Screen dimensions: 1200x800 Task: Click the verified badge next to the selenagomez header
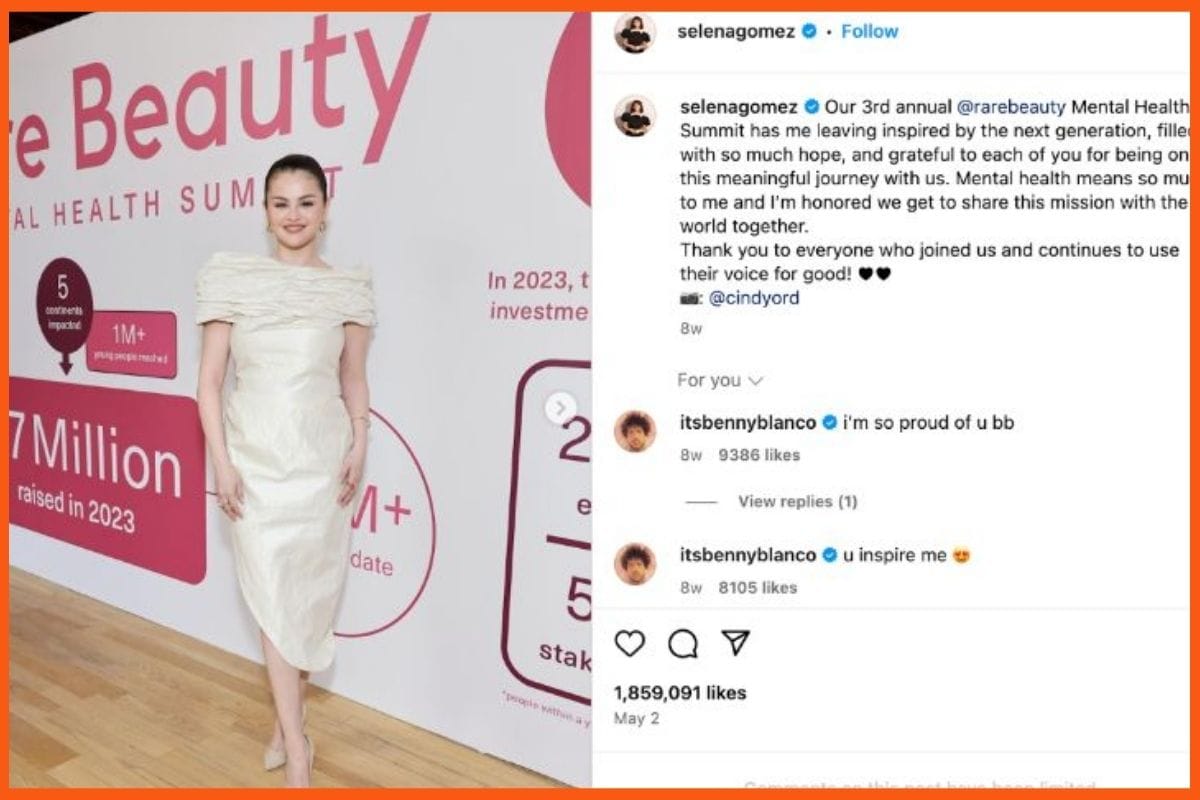[x=810, y=31]
